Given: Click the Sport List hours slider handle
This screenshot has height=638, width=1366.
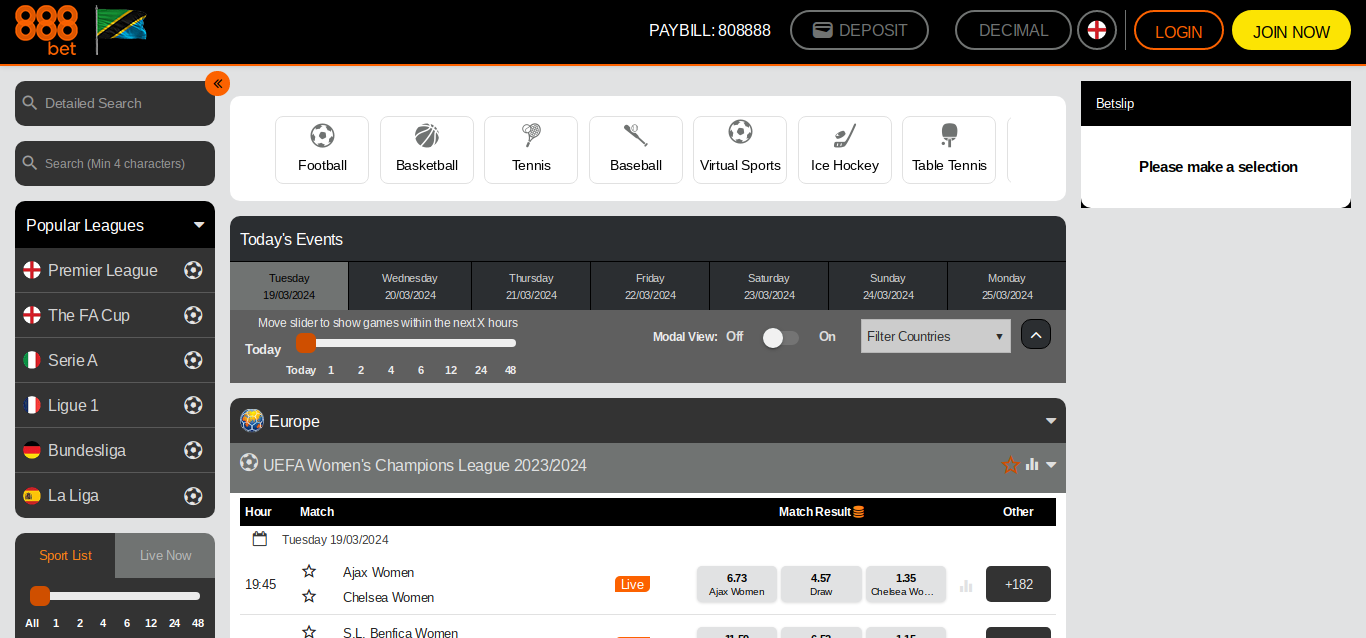Looking at the screenshot, I should pos(40,596).
